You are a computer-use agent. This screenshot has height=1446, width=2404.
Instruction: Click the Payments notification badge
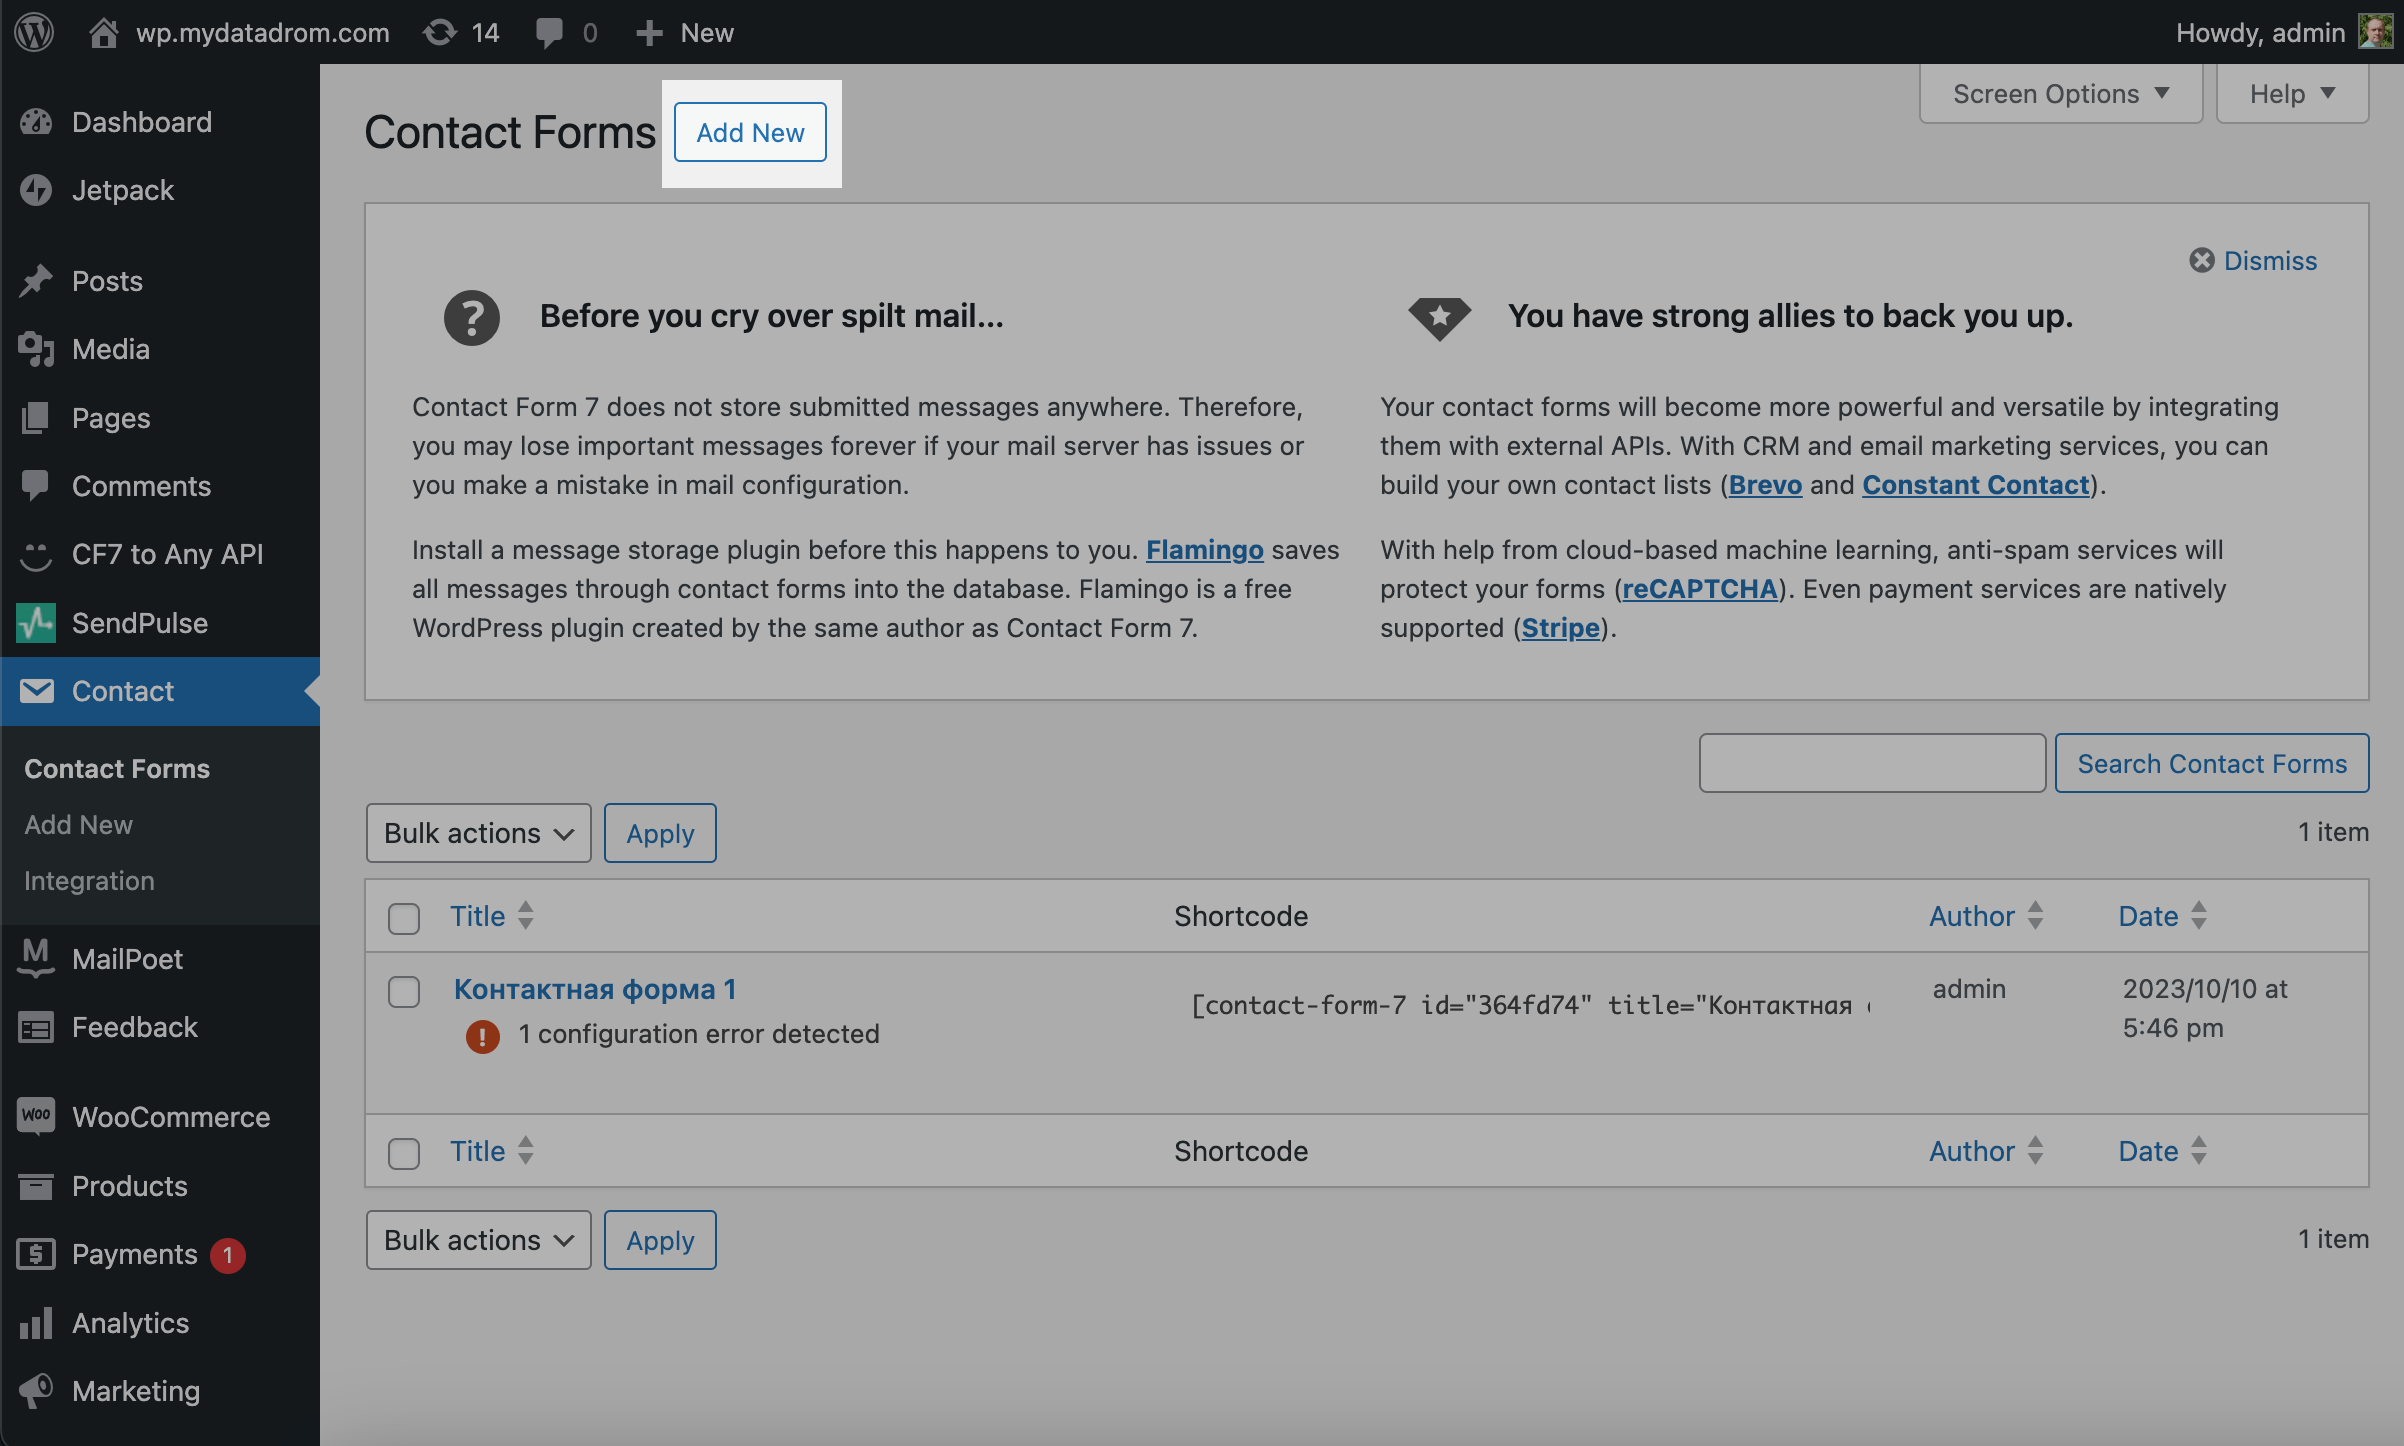(x=228, y=1254)
